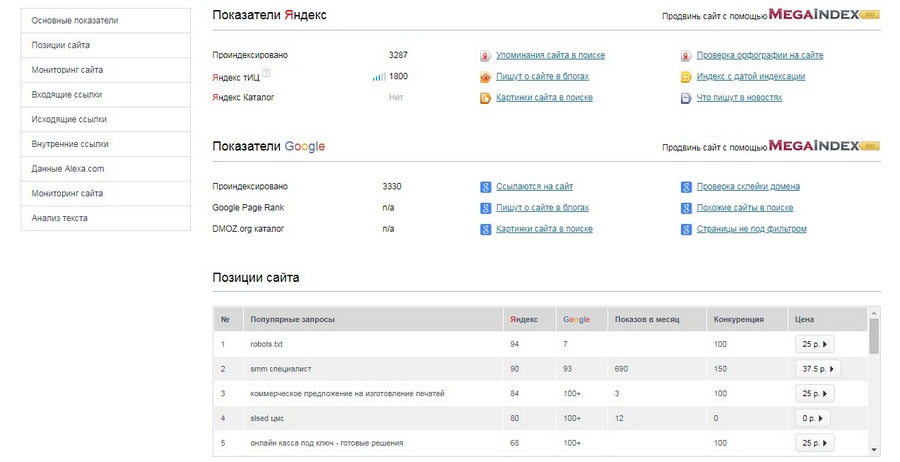Open 'Похожие сайты в поиске' link
Screen dimensions: 900x462
(x=745, y=208)
